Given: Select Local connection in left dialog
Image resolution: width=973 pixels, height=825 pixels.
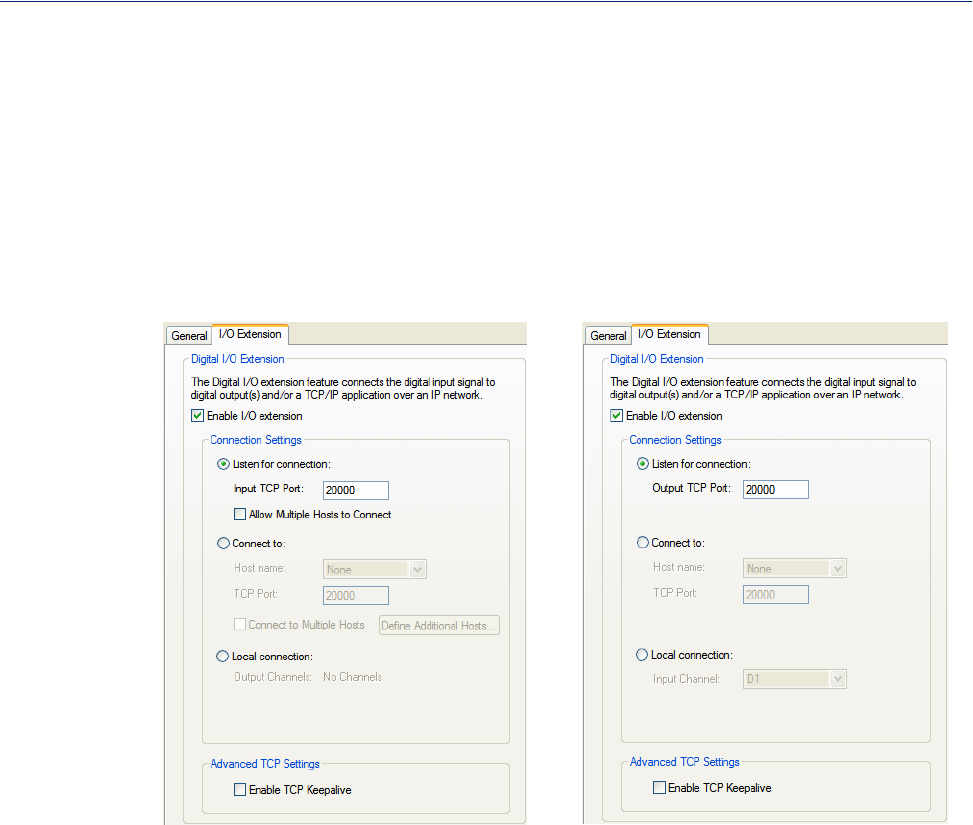Looking at the screenshot, I should point(222,656).
